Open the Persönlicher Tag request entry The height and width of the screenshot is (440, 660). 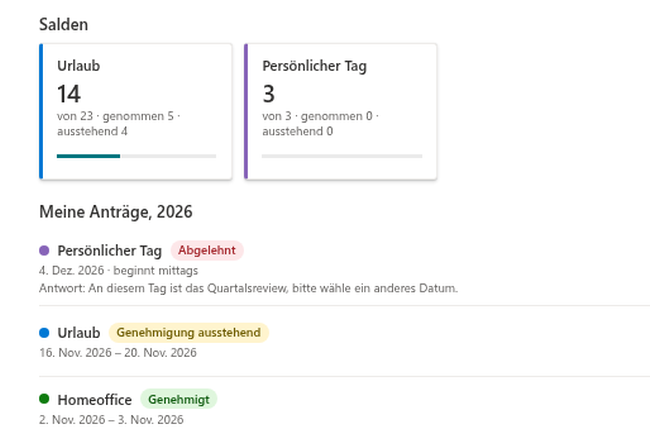tap(344, 268)
